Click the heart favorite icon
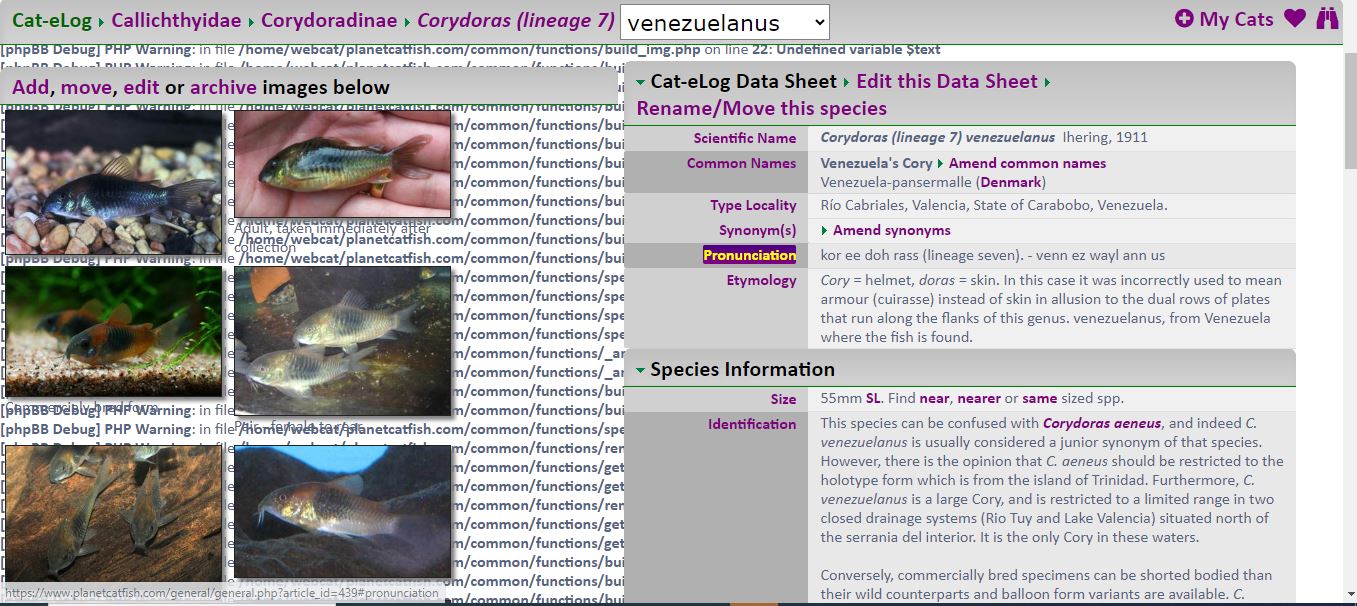 click(1295, 19)
